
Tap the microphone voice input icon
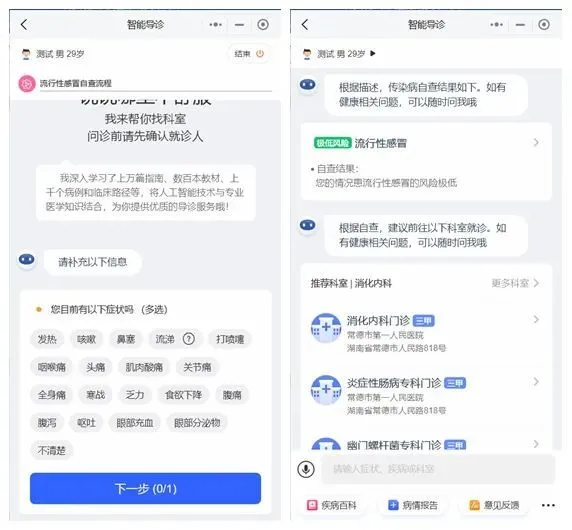pyautogui.click(x=306, y=469)
